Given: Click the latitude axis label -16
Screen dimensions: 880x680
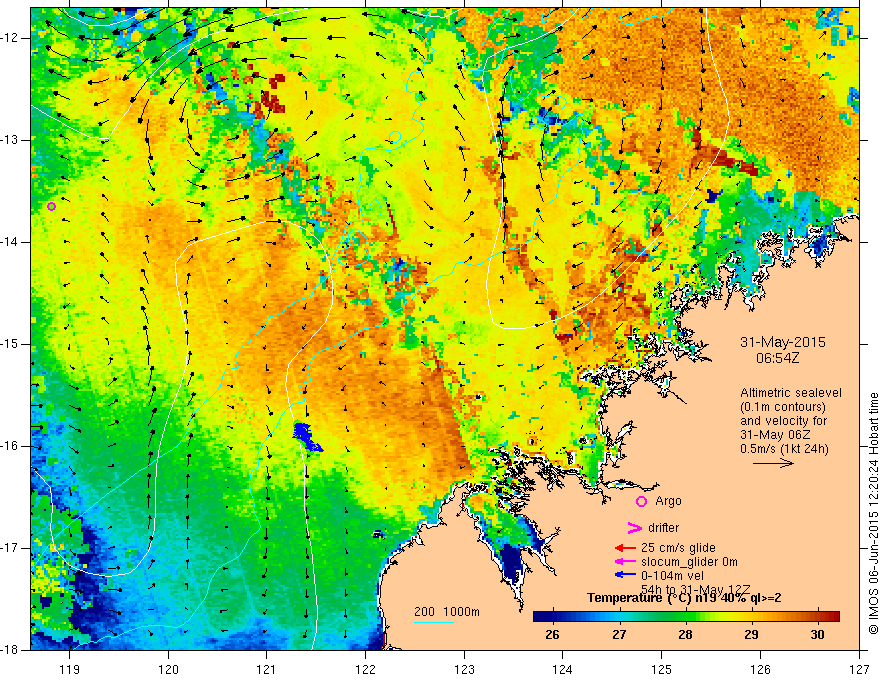Looking at the screenshot, I should coord(11,446).
